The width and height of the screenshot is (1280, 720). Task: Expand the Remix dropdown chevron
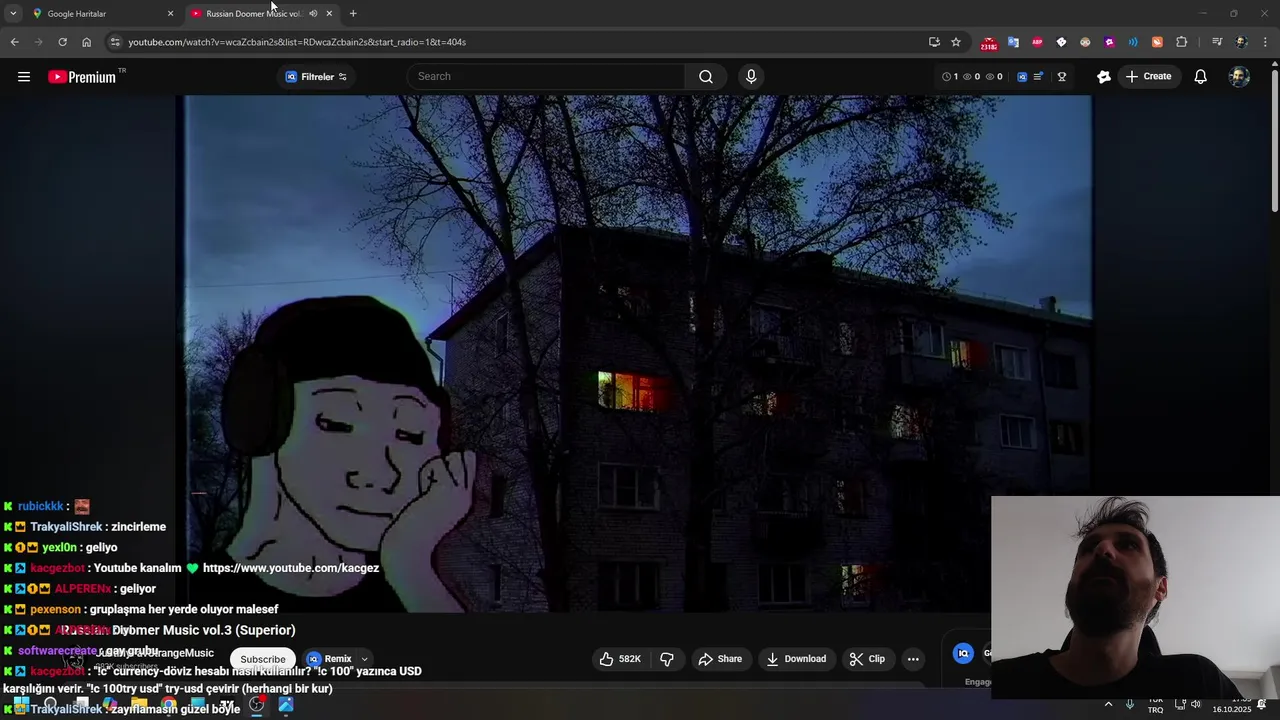point(364,659)
